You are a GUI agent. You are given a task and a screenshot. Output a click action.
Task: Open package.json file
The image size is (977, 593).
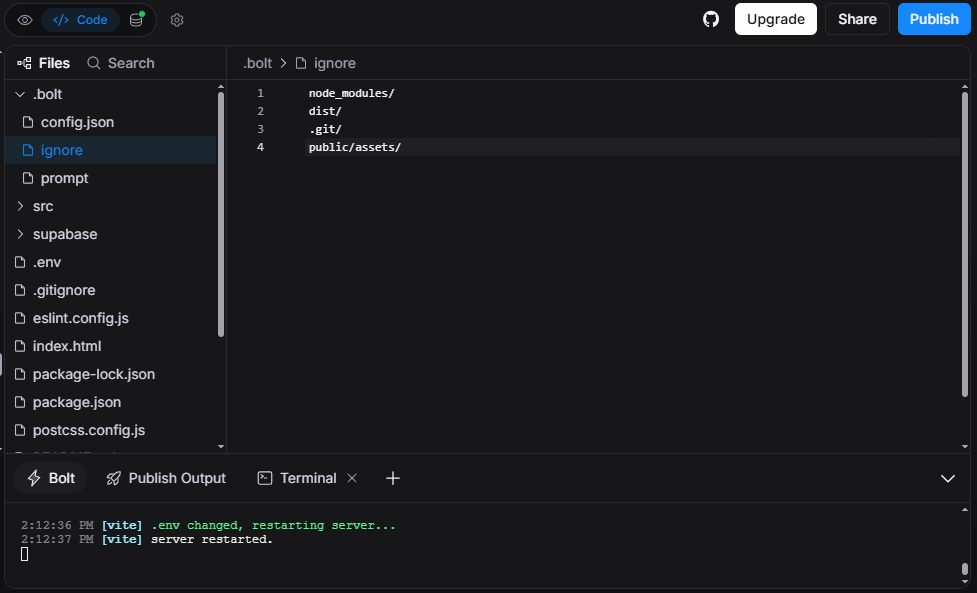pyautogui.click(x=111, y=402)
